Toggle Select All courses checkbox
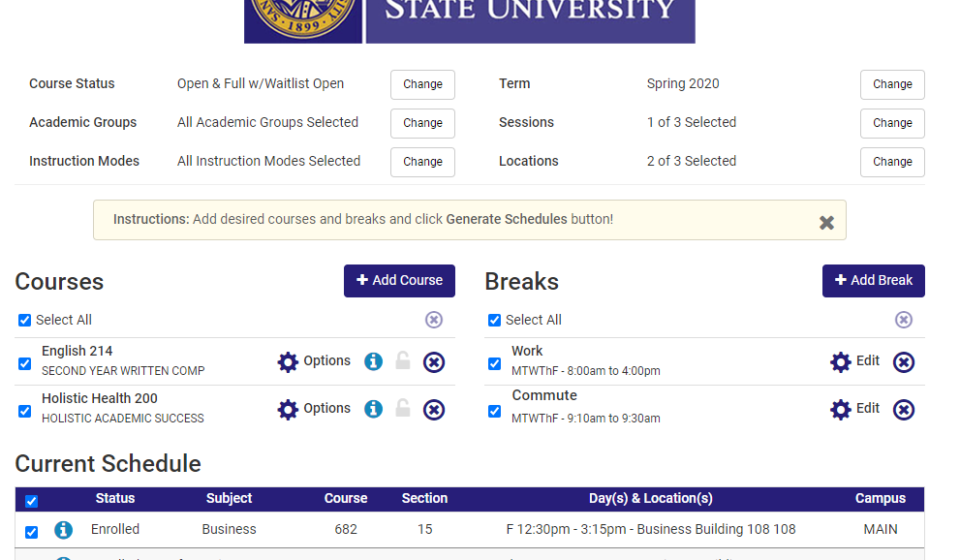The height and width of the screenshot is (560, 960). click(x=24, y=320)
